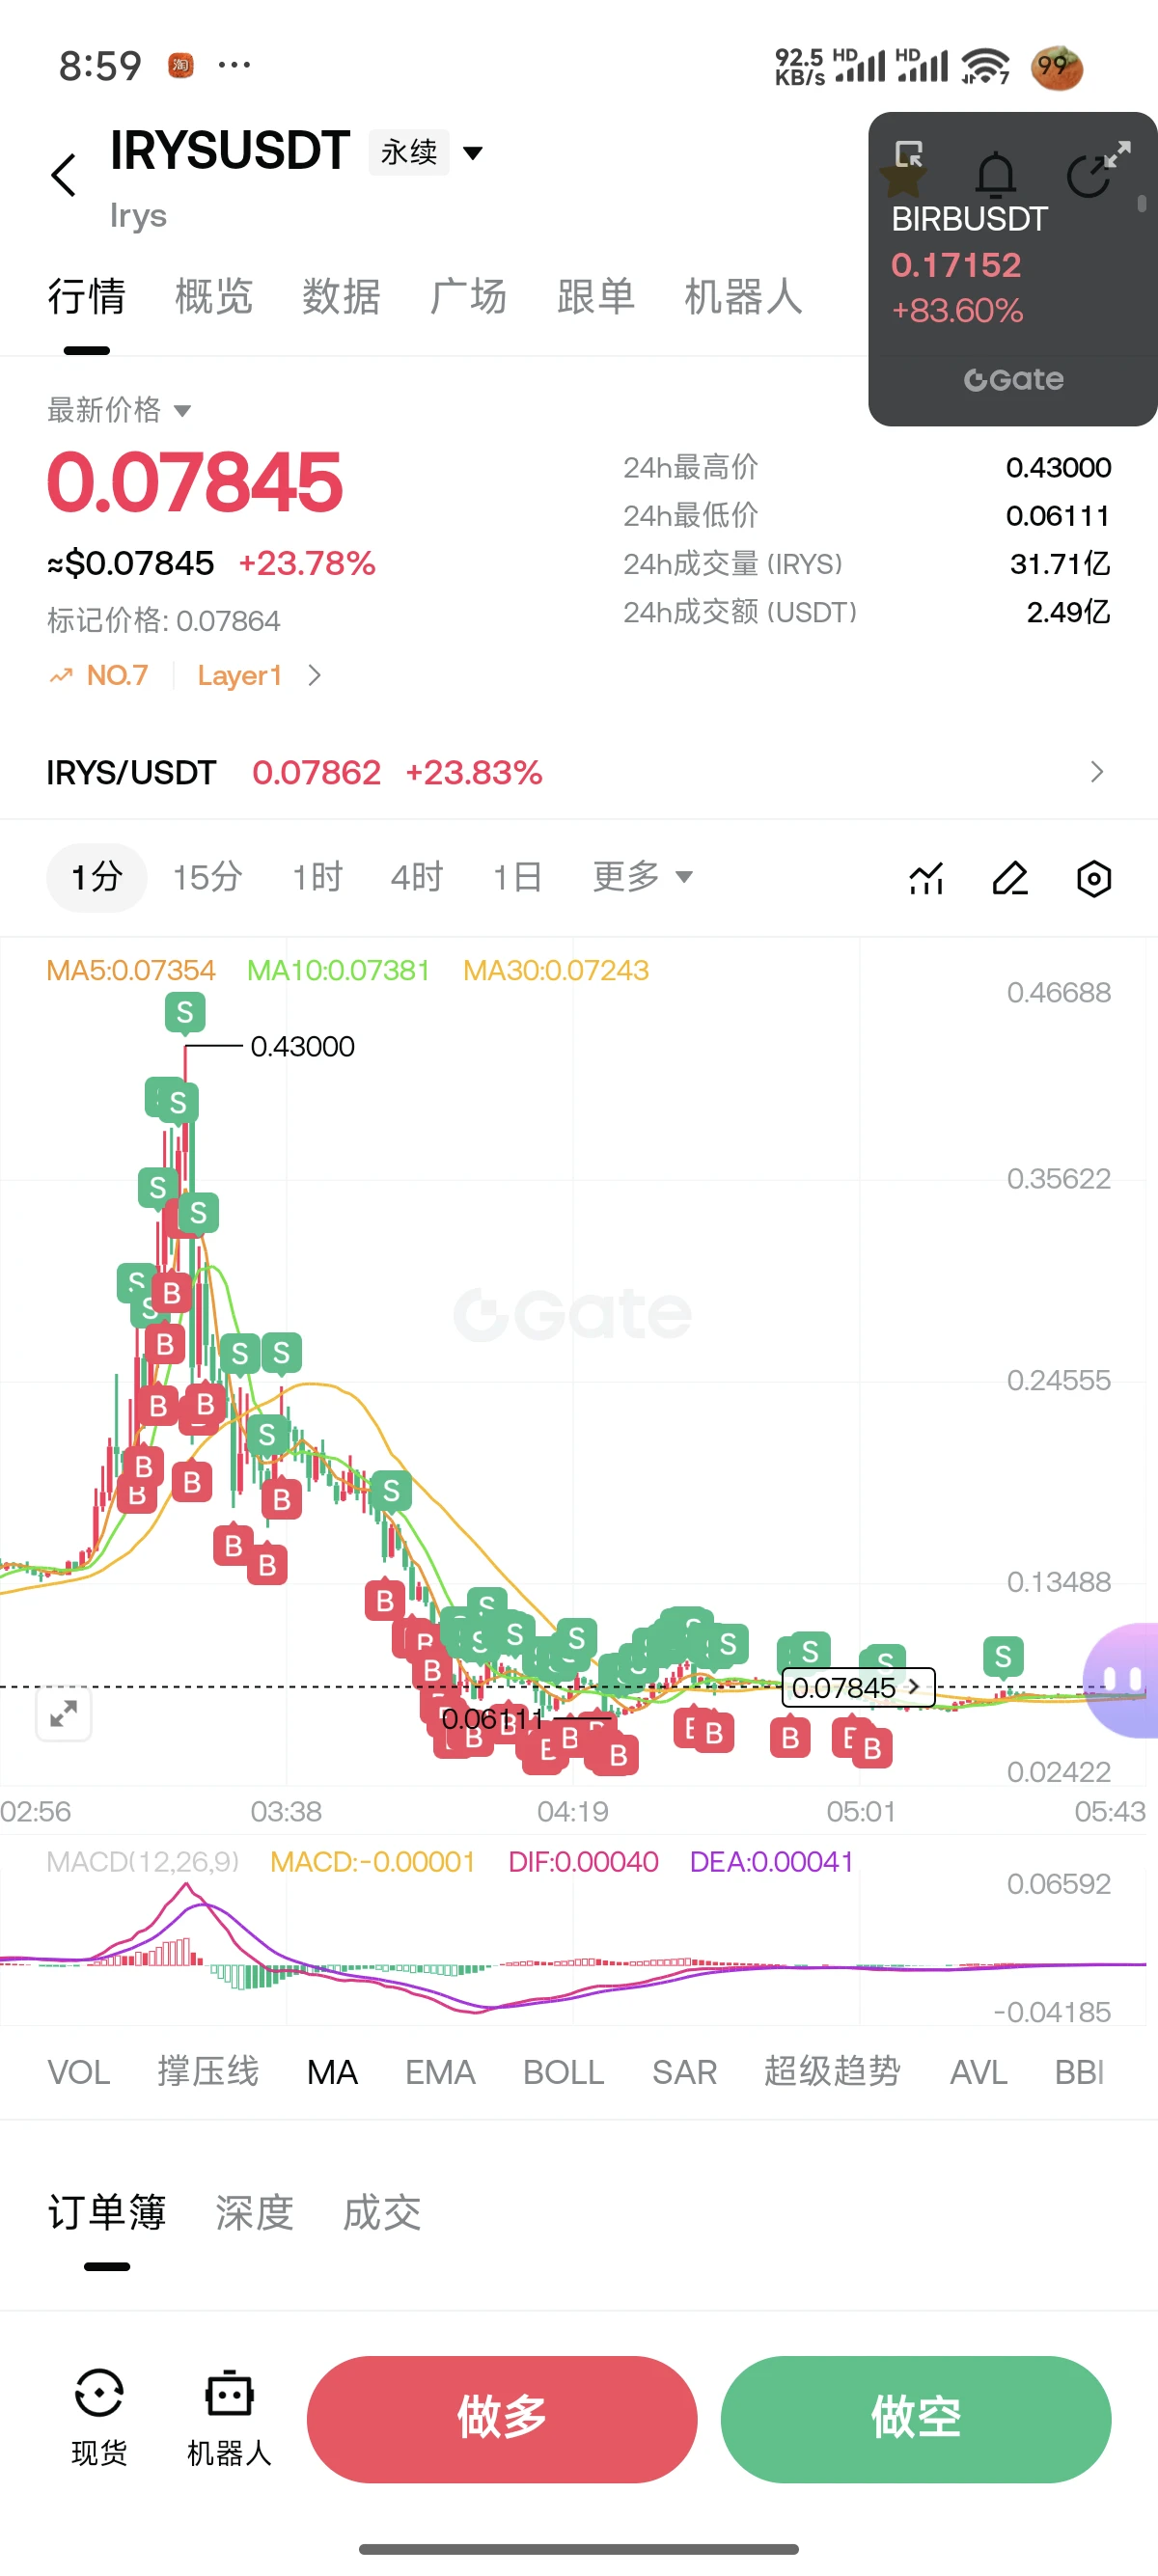Image resolution: width=1158 pixels, height=2576 pixels.
Task: Toggle the VOL indicator
Action: pos(79,2072)
